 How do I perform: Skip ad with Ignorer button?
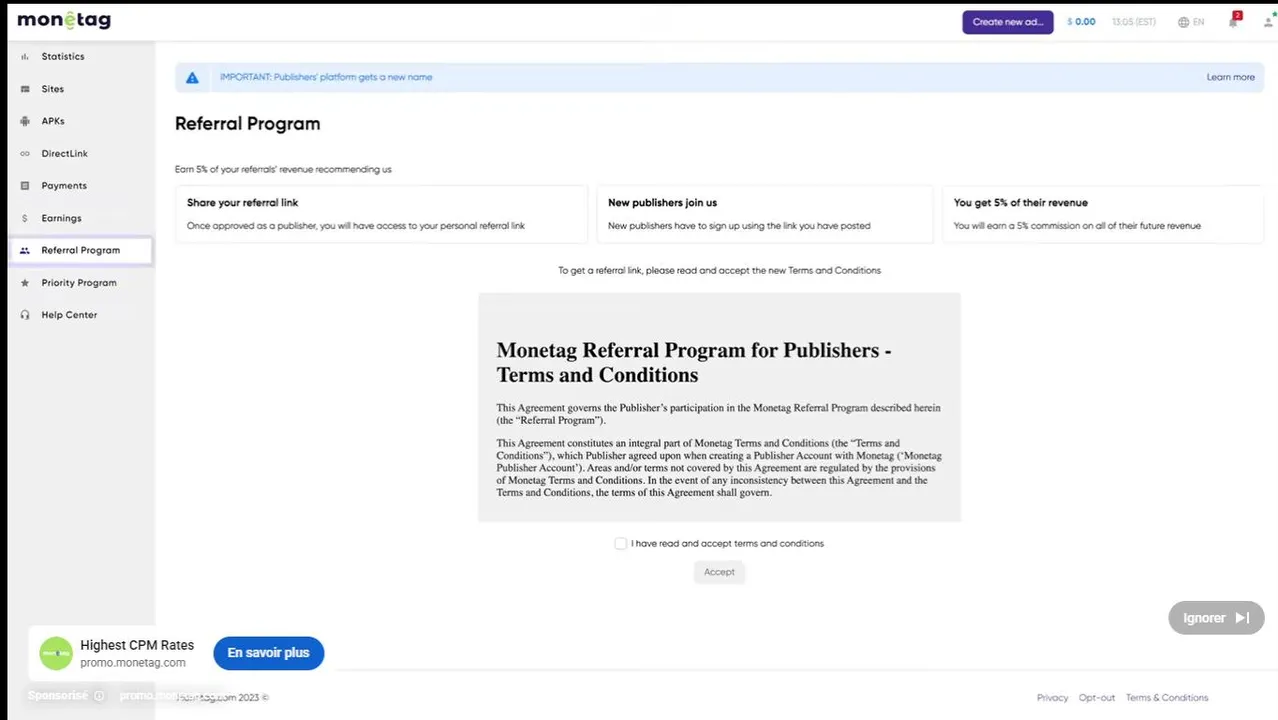[1216, 618]
